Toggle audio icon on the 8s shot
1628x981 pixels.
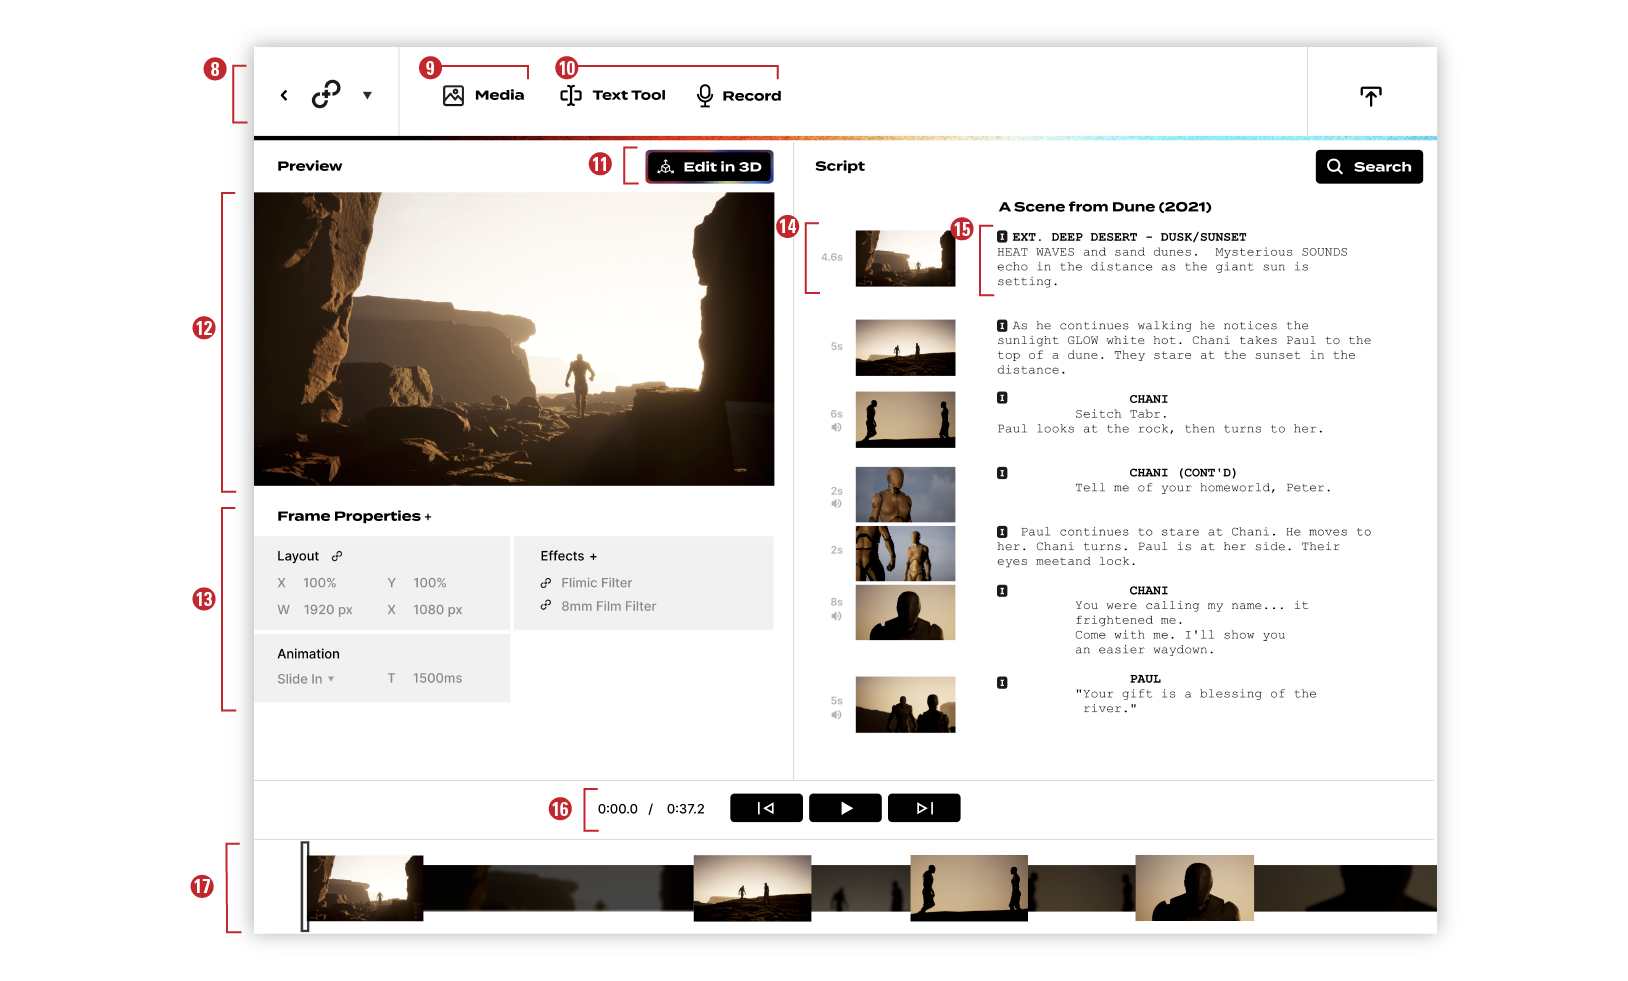click(836, 616)
